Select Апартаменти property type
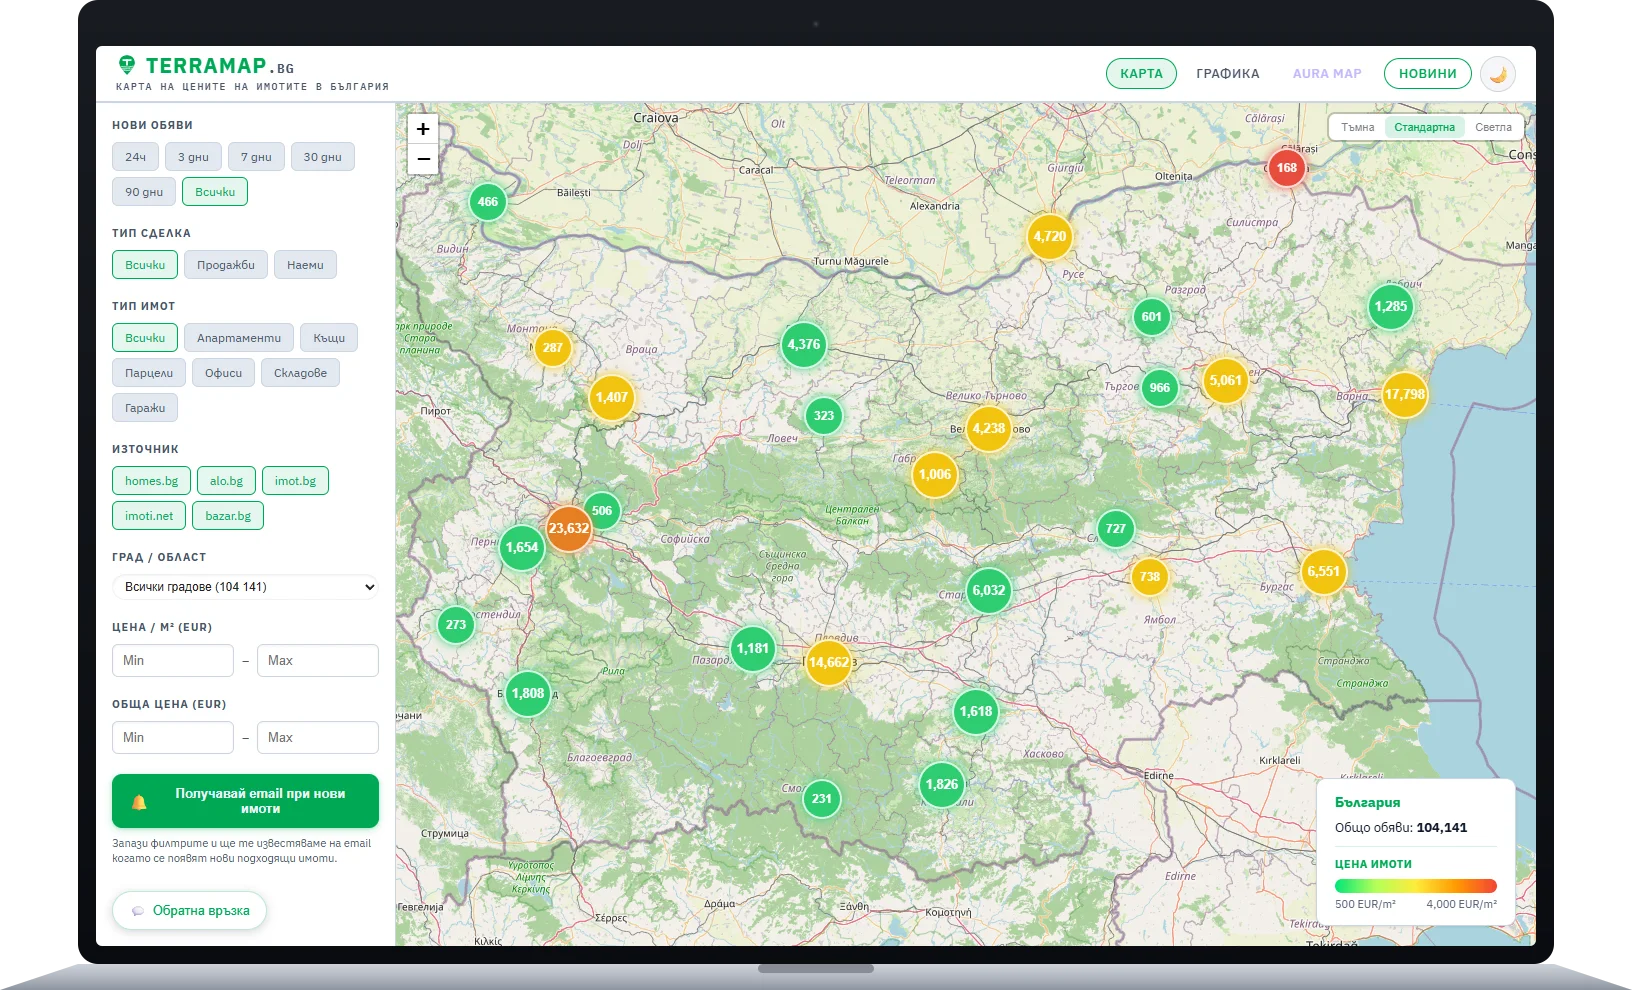 [x=239, y=338]
